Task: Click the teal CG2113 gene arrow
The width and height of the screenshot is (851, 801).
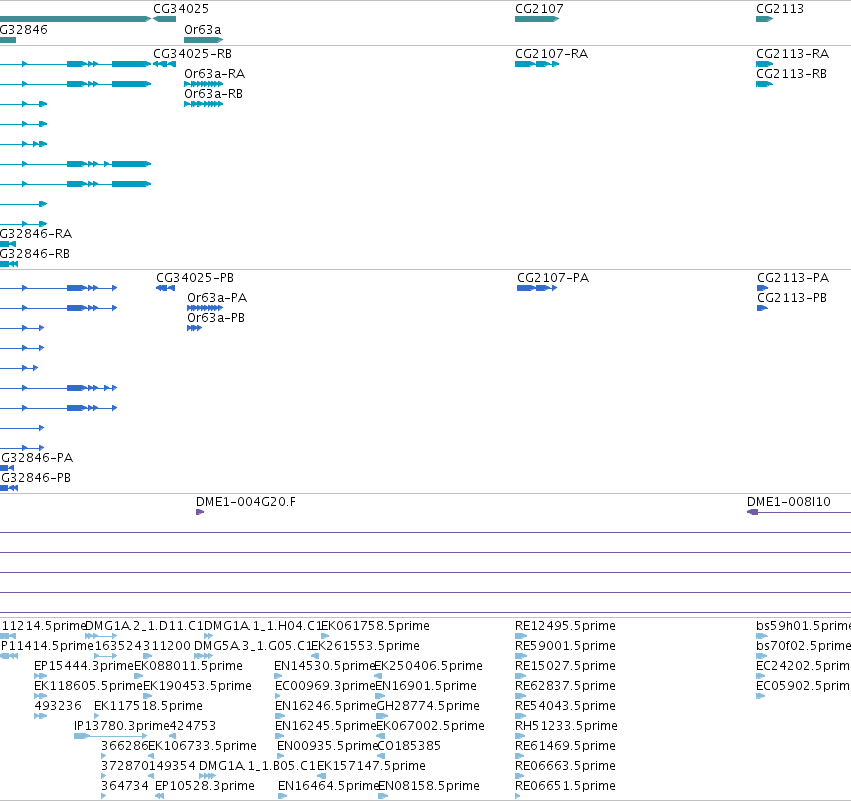Action: 764,19
